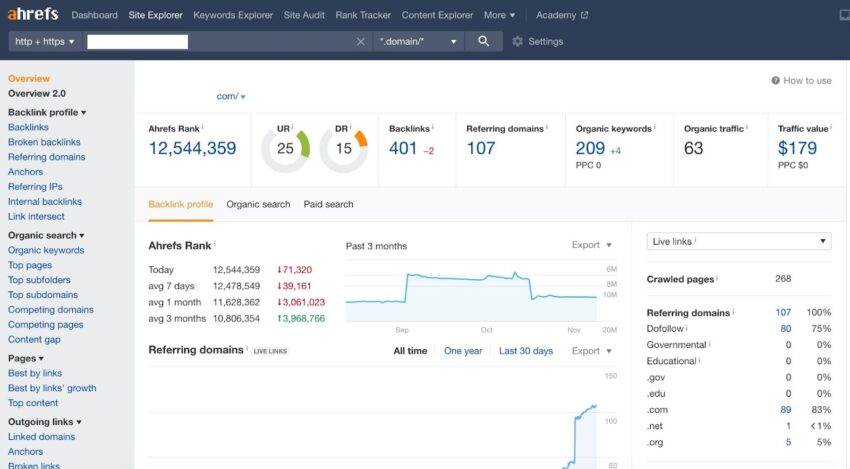
Task: Collapse the Organic search sidebar section
Action: (46, 235)
